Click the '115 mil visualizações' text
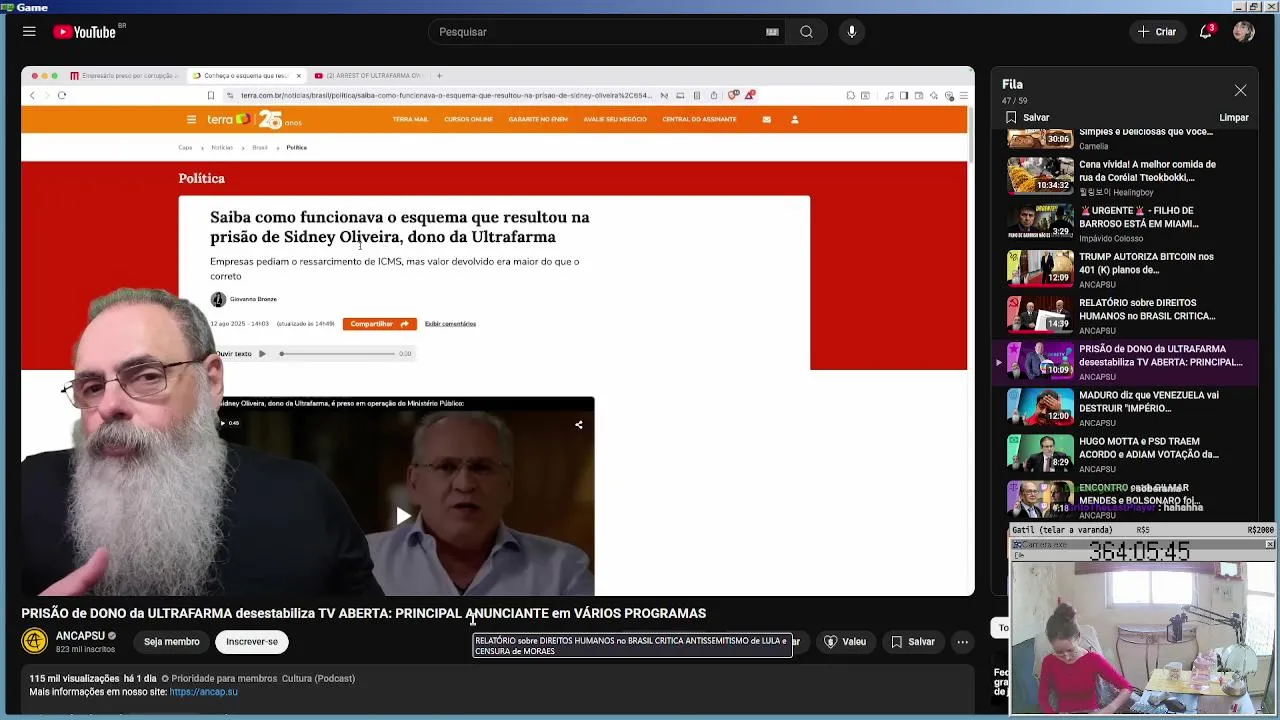 74,678
